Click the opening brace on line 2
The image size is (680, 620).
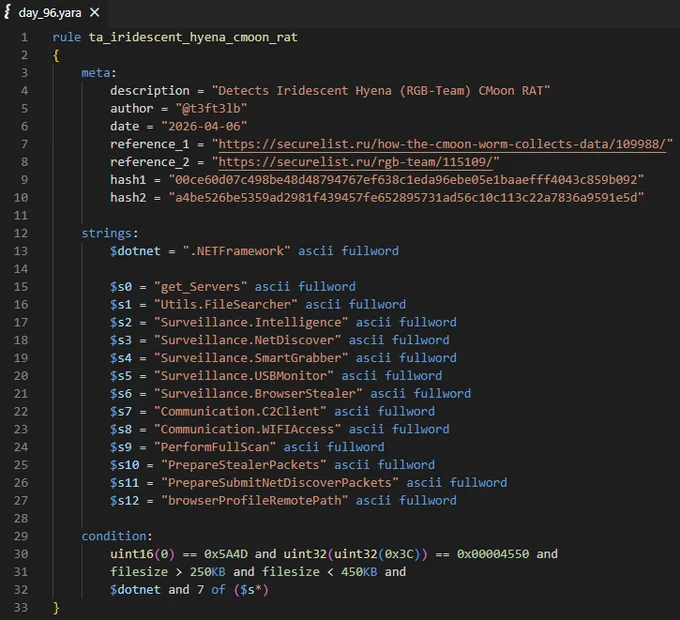tap(56, 55)
